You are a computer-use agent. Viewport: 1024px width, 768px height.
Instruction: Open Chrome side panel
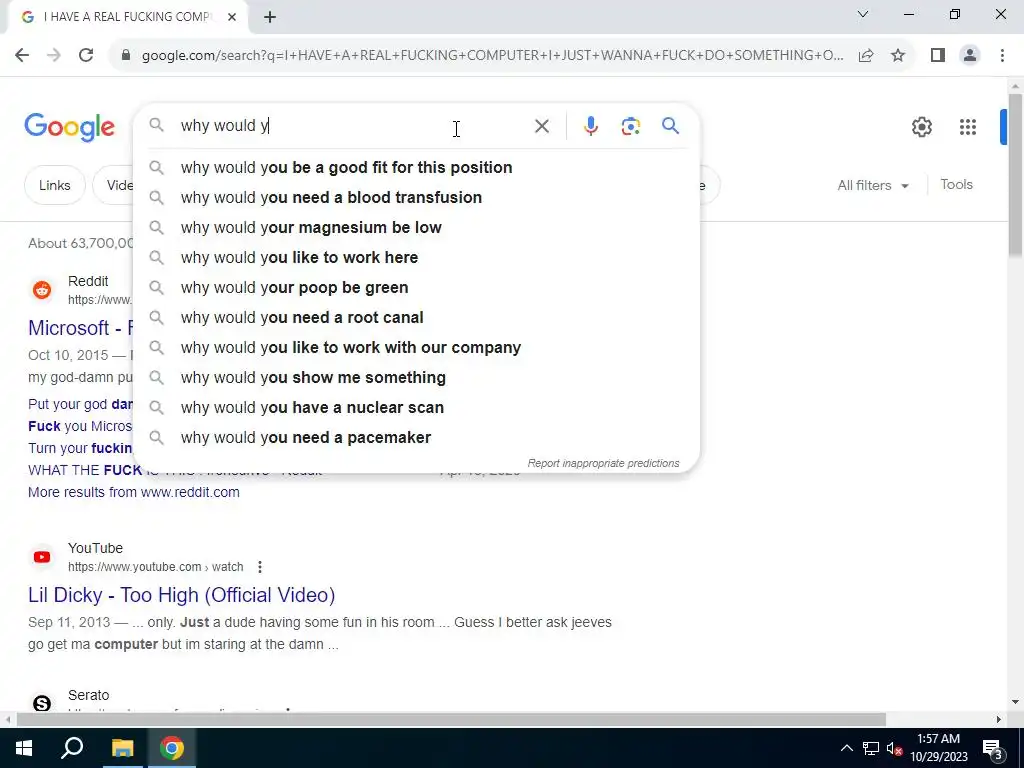[938, 56]
